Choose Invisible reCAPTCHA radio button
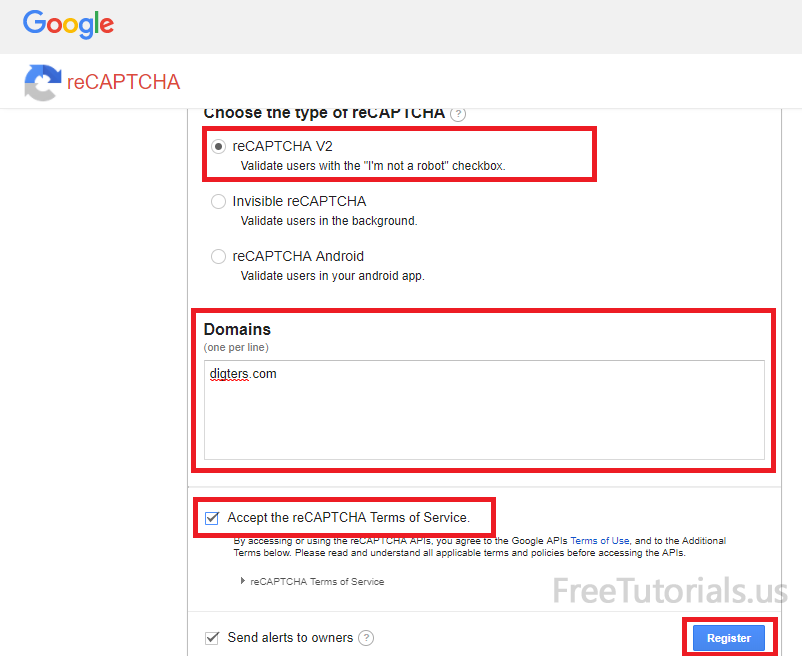The height and width of the screenshot is (656, 802). pyautogui.click(x=218, y=201)
